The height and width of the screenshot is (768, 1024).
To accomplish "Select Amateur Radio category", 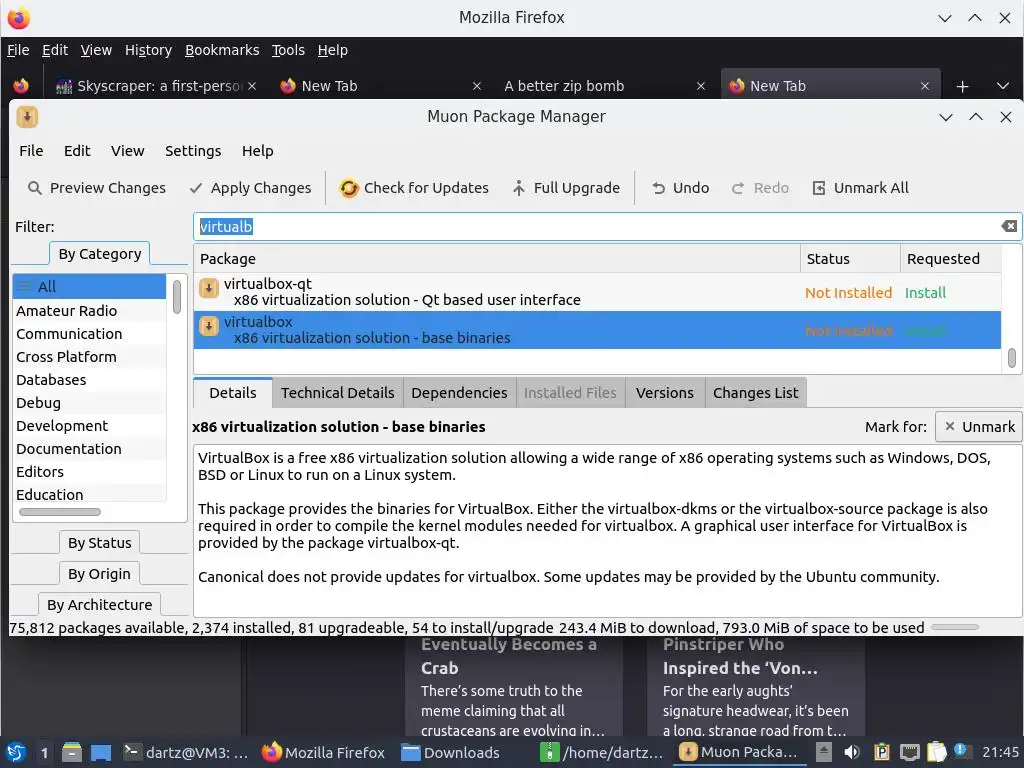I will click(x=89, y=311).
